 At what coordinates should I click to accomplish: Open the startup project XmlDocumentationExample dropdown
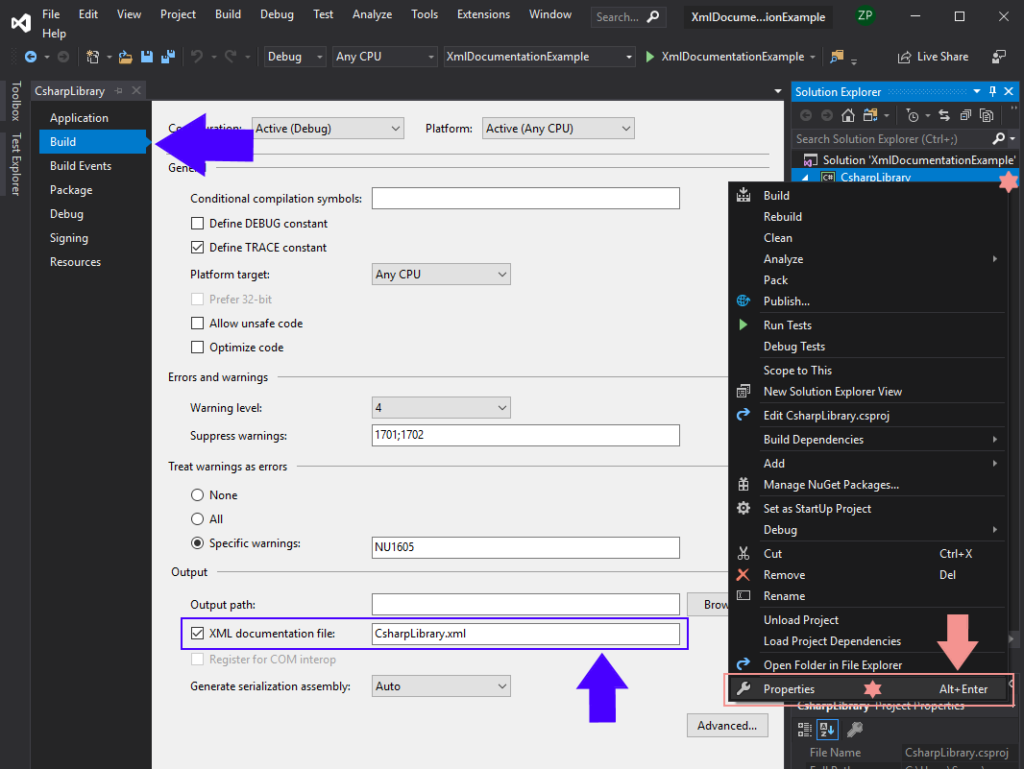tap(539, 57)
